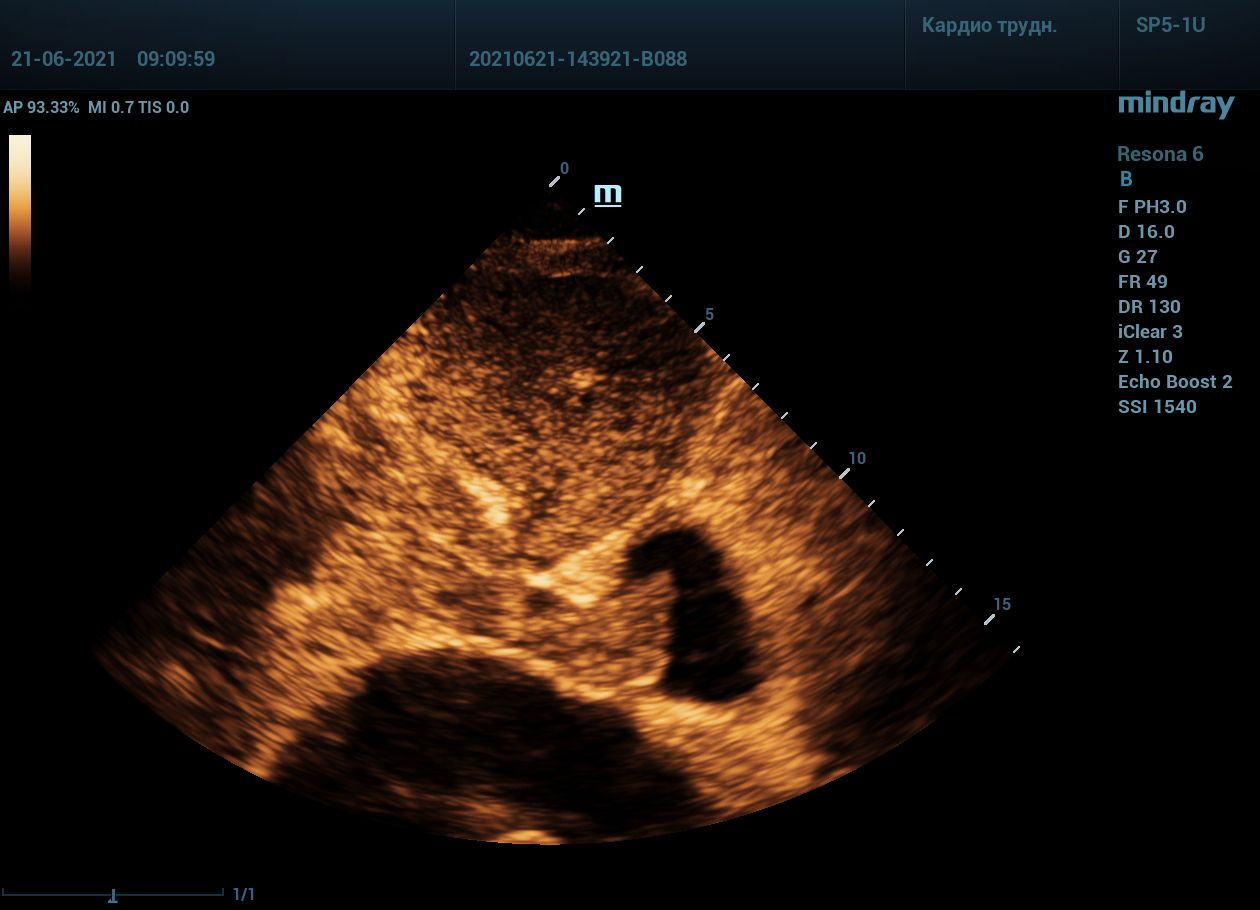This screenshot has height=910, width=1260.
Task: Click the D 16.0 depth parameter
Action: point(1146,232)
